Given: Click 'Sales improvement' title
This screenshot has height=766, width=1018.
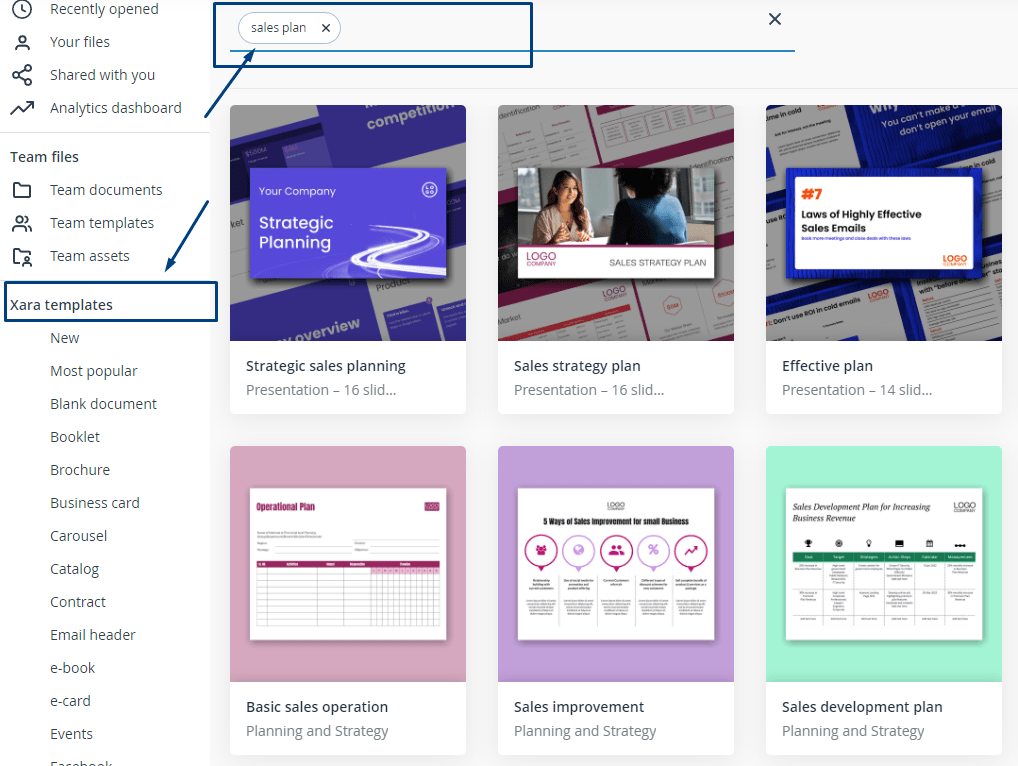Looking at the screenshot, I should (x=579, y=707).
